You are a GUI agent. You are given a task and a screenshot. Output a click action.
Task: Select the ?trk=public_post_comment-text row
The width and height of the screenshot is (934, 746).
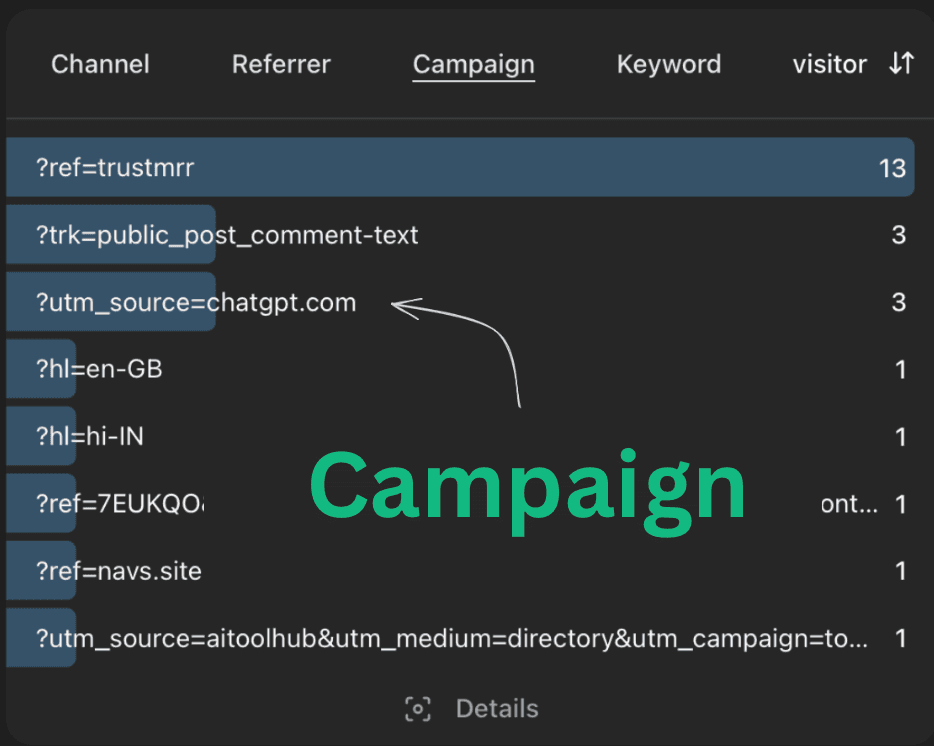click(460, 235)
